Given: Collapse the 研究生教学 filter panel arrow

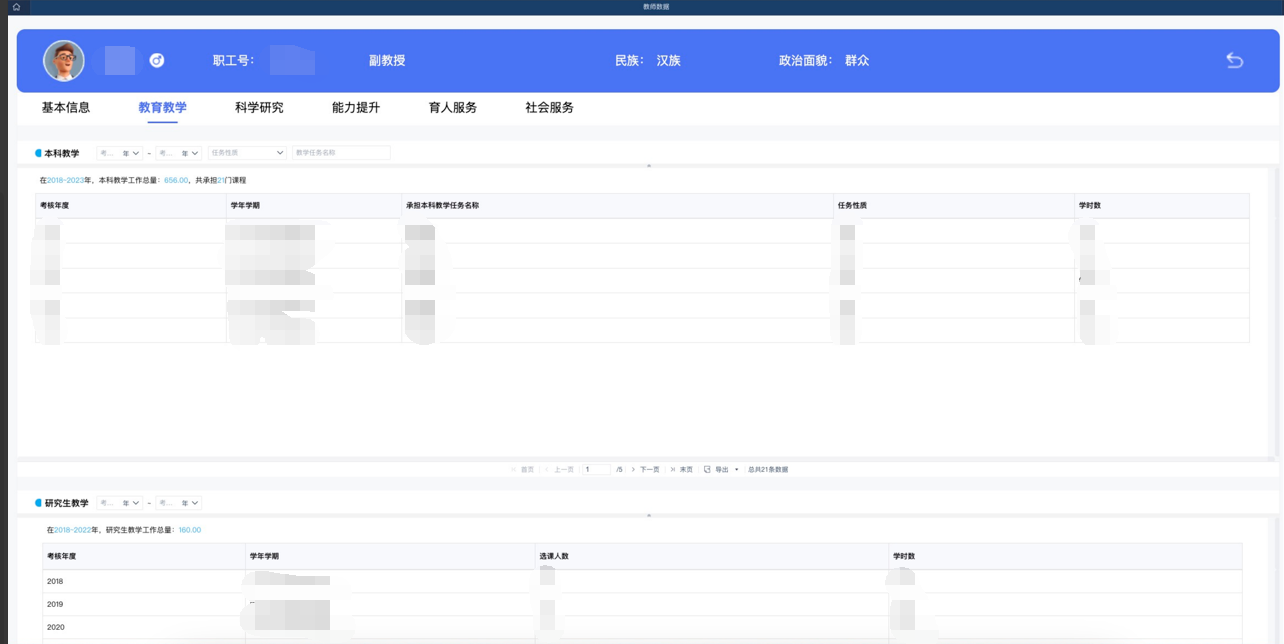Looking at the screenshot, I should [x=649, y=515].
